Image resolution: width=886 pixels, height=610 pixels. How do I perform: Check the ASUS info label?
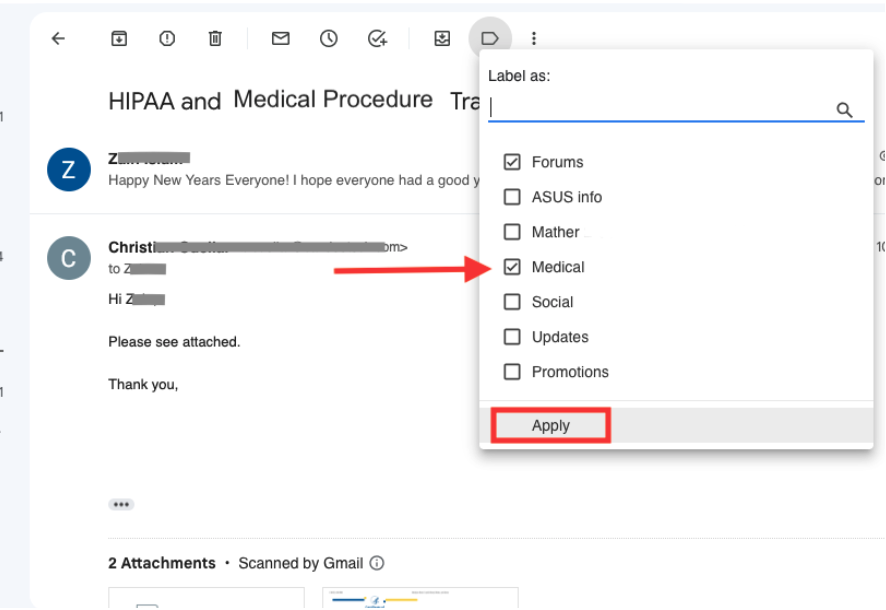click(x=512, y=197)
